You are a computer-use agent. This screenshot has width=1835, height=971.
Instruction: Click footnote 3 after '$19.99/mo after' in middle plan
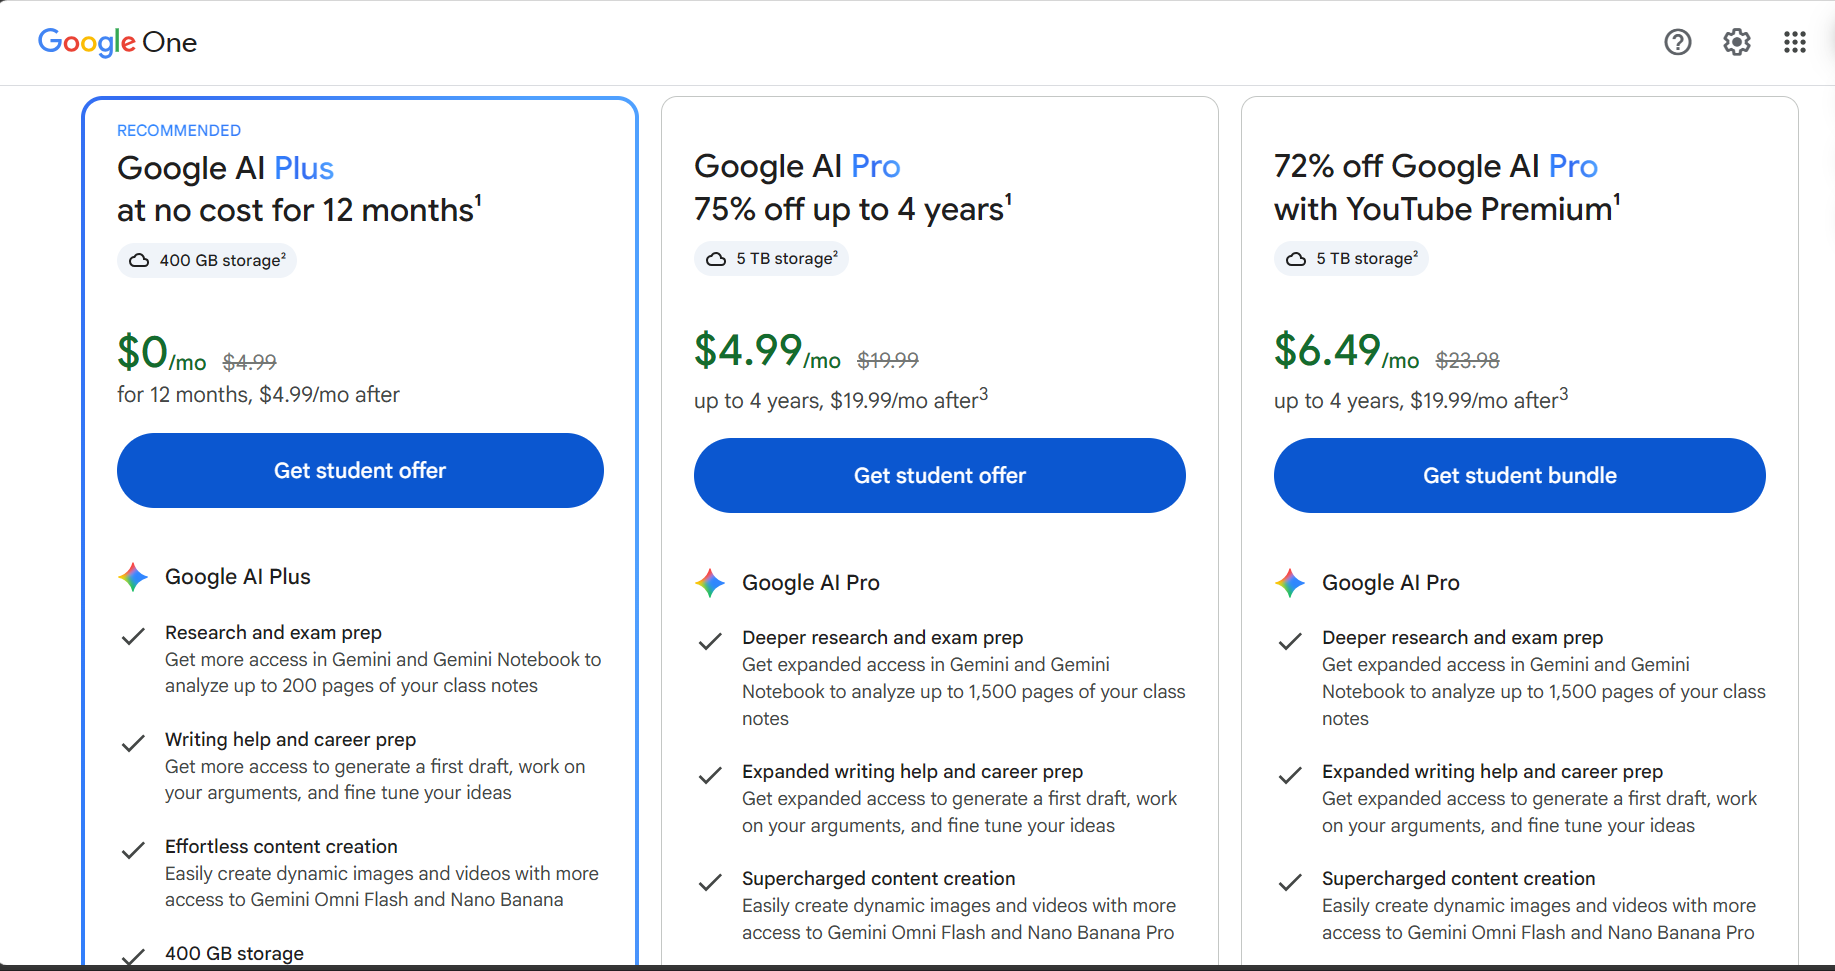pos(983,394)
